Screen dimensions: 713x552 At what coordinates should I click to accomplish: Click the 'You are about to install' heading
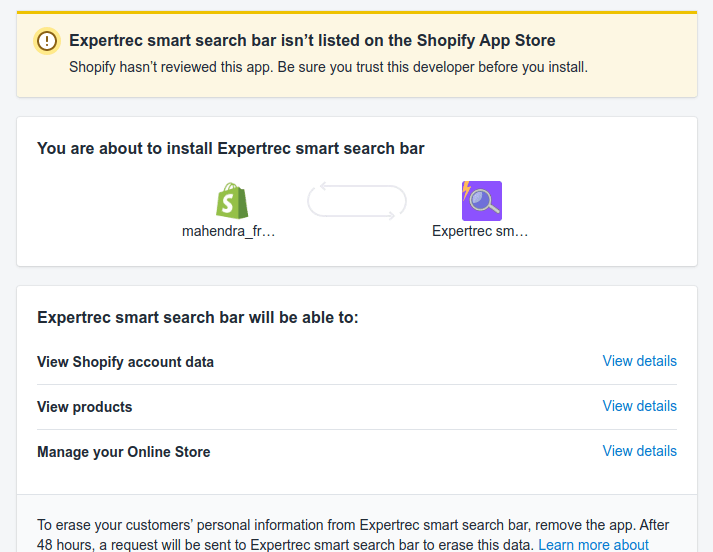pos(231,149)
